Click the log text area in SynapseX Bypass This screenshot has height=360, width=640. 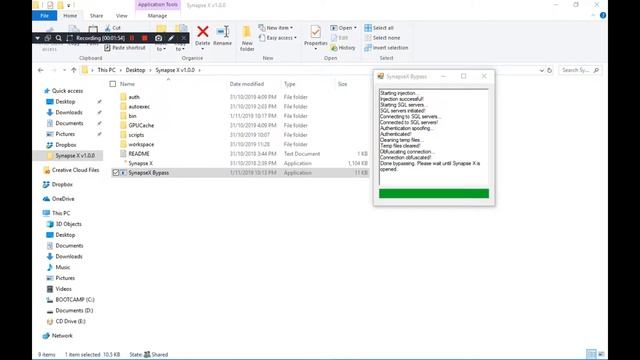[x=433, y=137]
